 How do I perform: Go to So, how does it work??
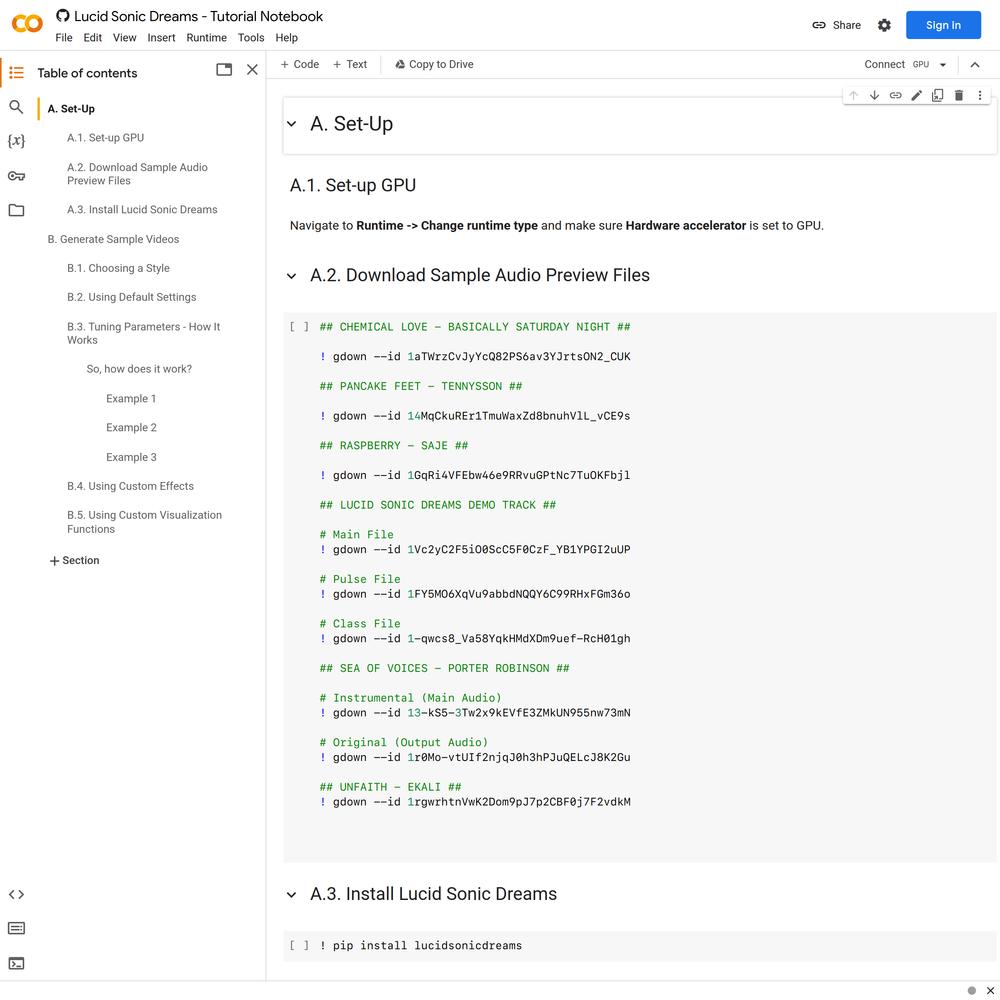click(139, 369)
